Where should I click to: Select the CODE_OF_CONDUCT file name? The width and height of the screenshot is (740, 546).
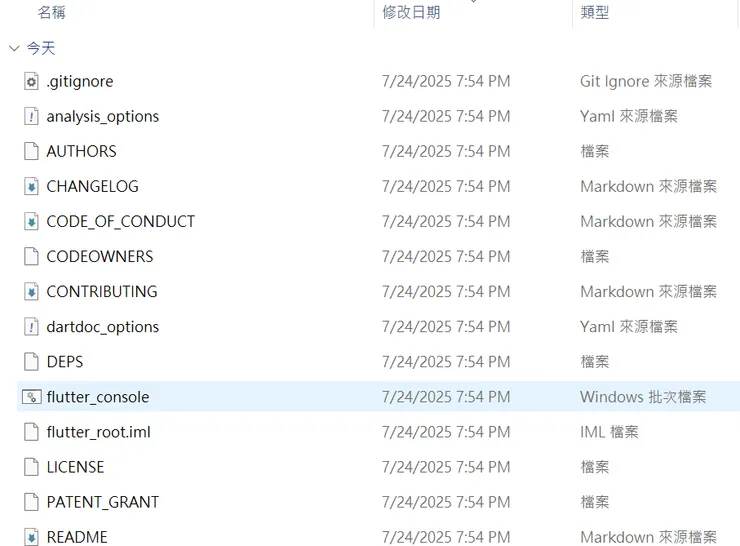point(120,221)
